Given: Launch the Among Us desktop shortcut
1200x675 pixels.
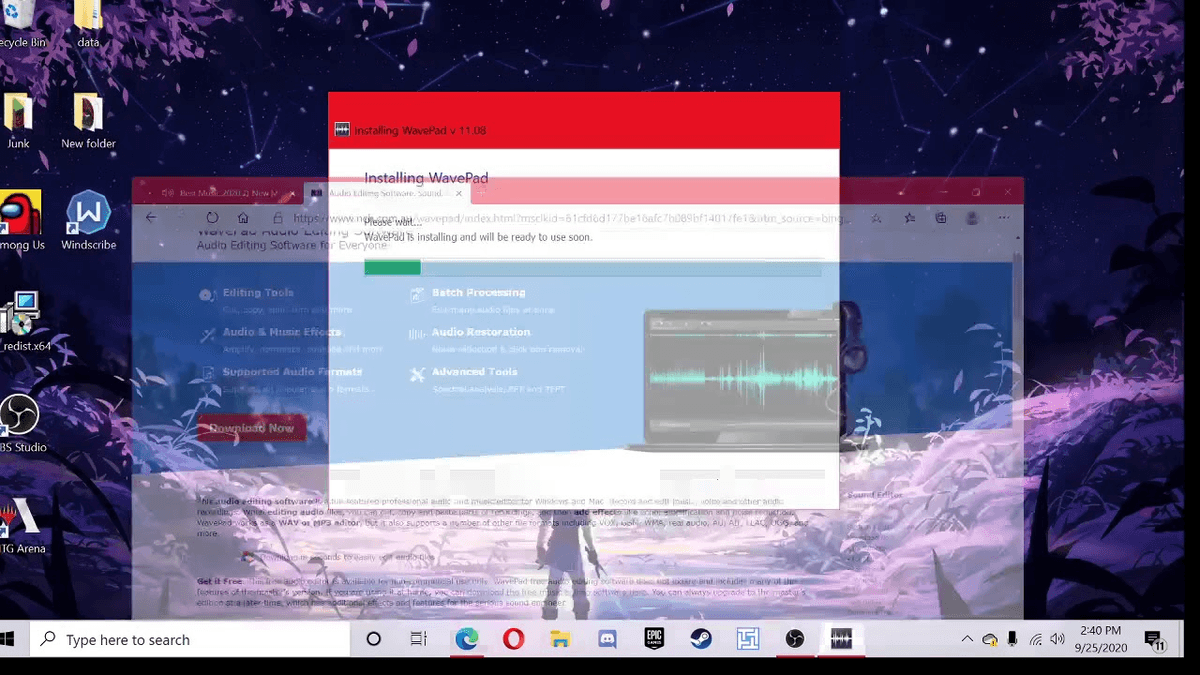Looking at the screenshot, I should pos(20,221).
